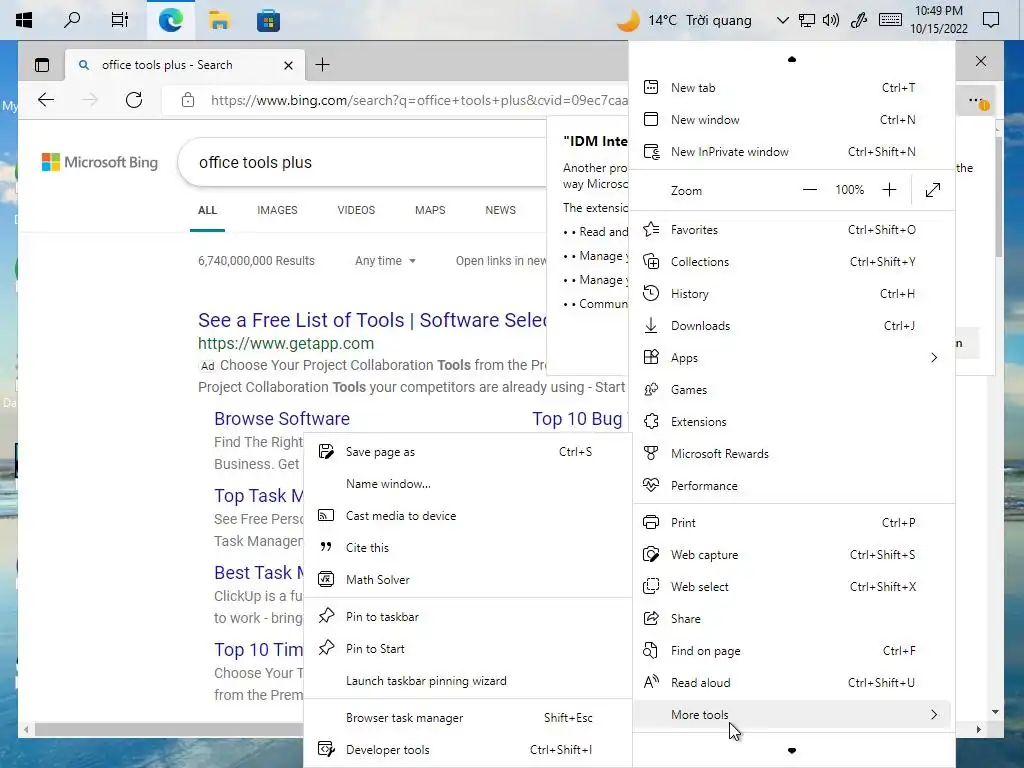1024x768 pixels.
Task: Click the Find on page icon
Action: [651, 650]
